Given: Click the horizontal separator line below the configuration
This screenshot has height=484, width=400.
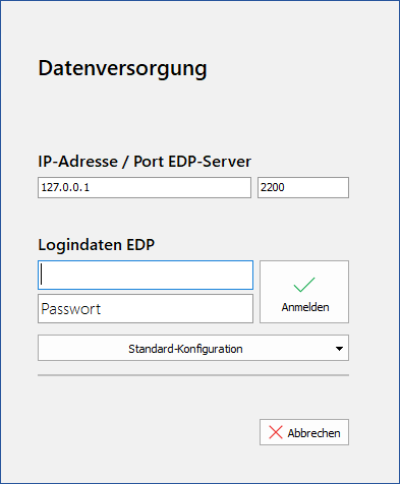Looking at the screenshot, I should [193, 375].
